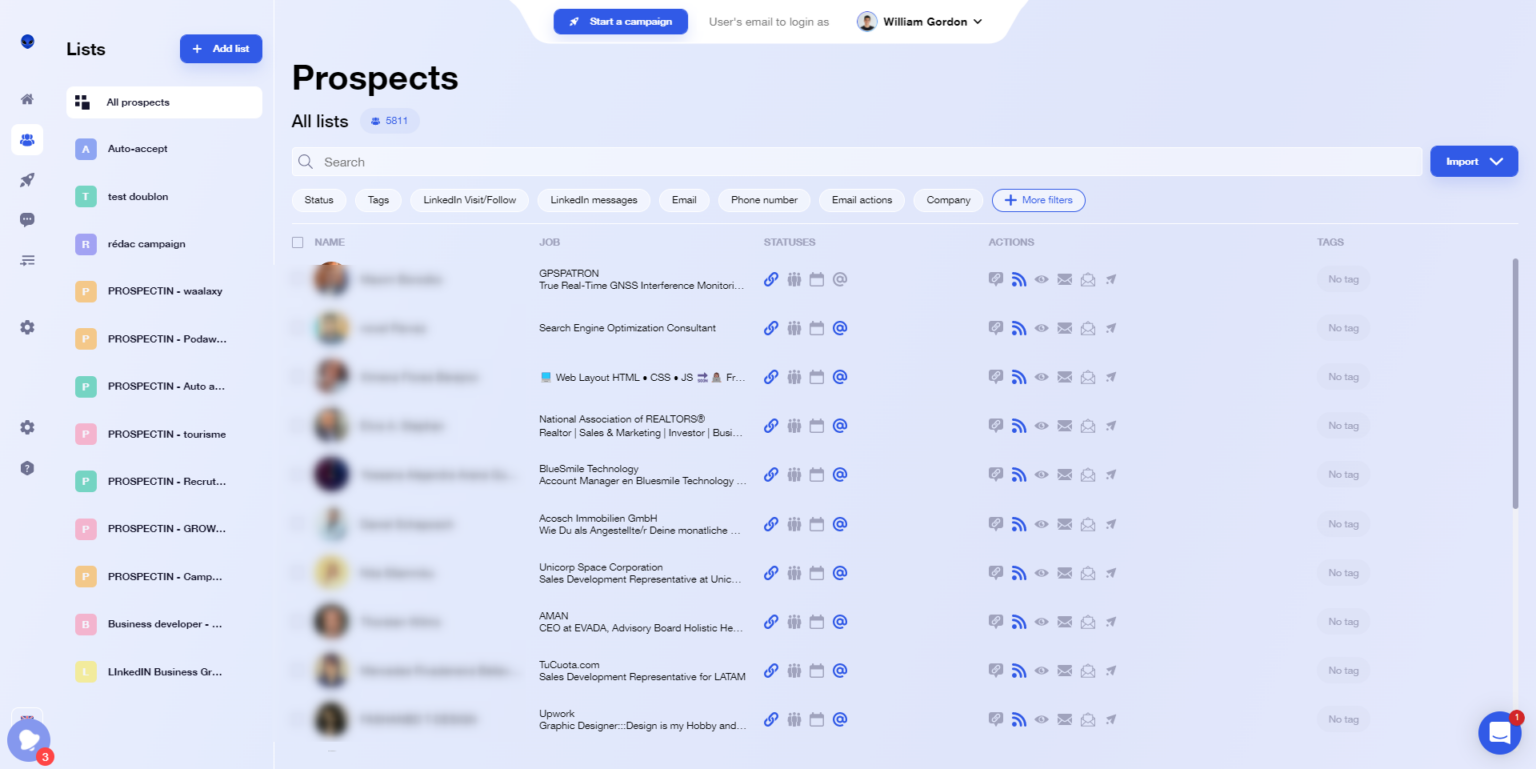This screenshot has height=769, width=1536.
Task: Toggle the select-all checkbox beside NAME header
Action: [297, 242]
